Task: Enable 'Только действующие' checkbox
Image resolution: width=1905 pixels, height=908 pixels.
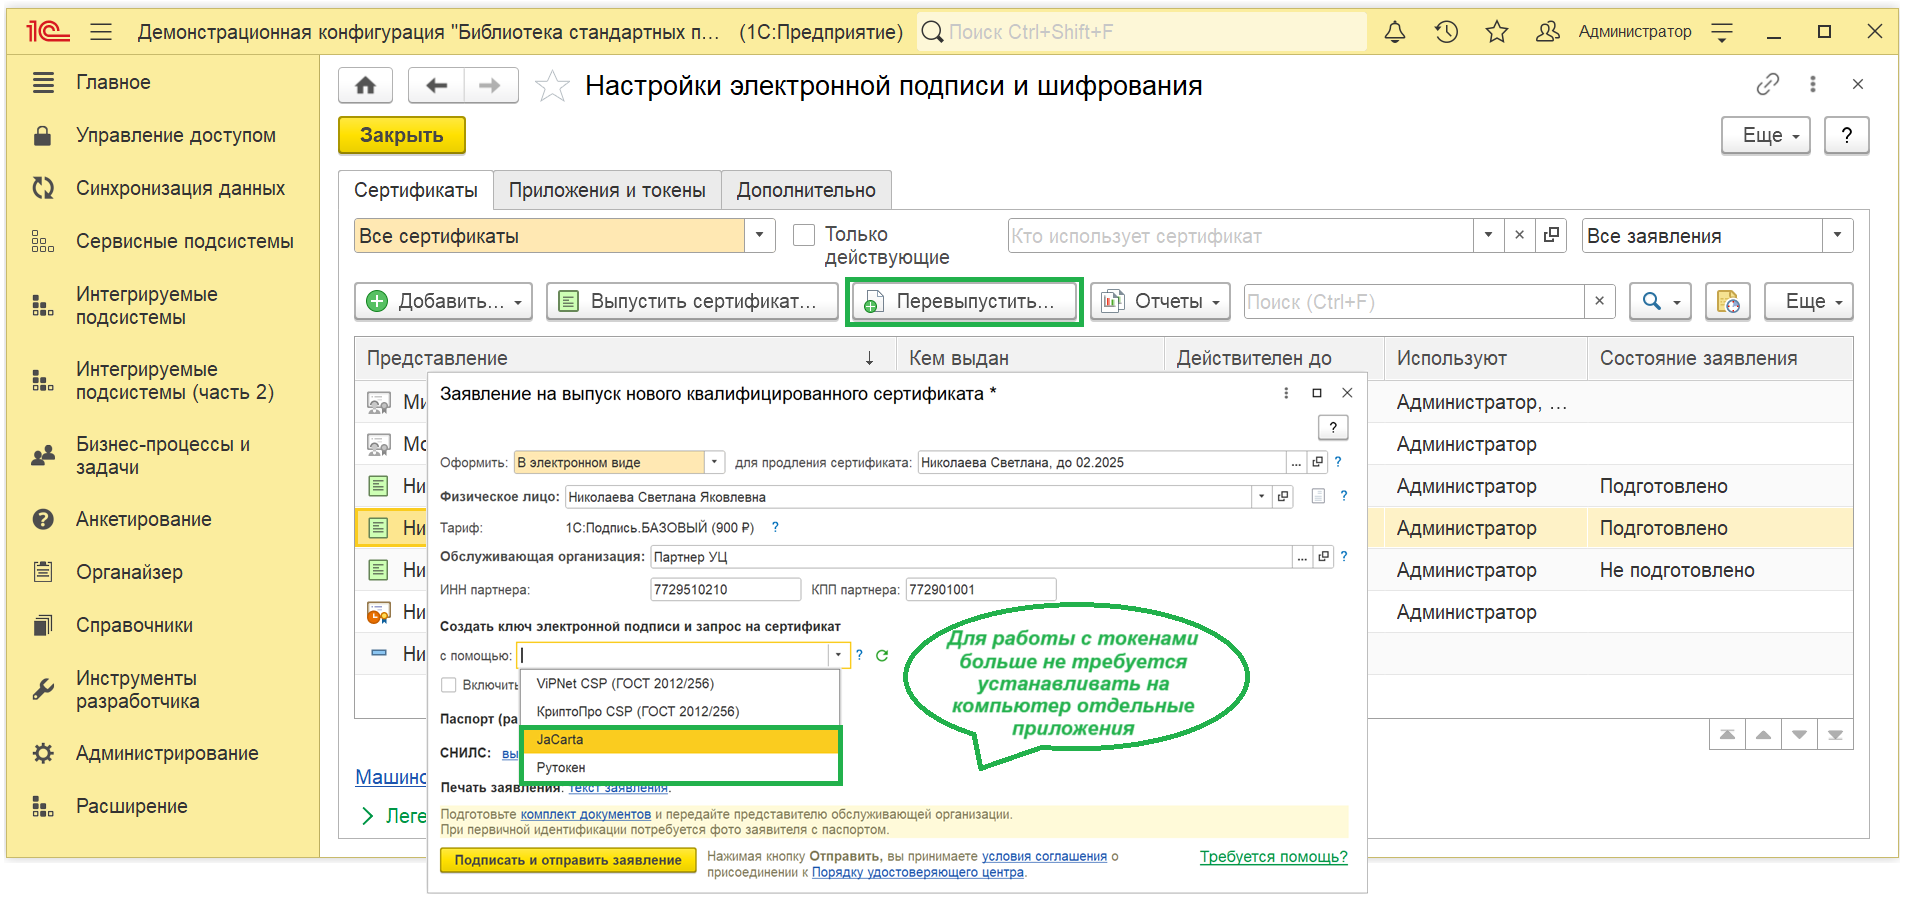Action: point(804,235)
